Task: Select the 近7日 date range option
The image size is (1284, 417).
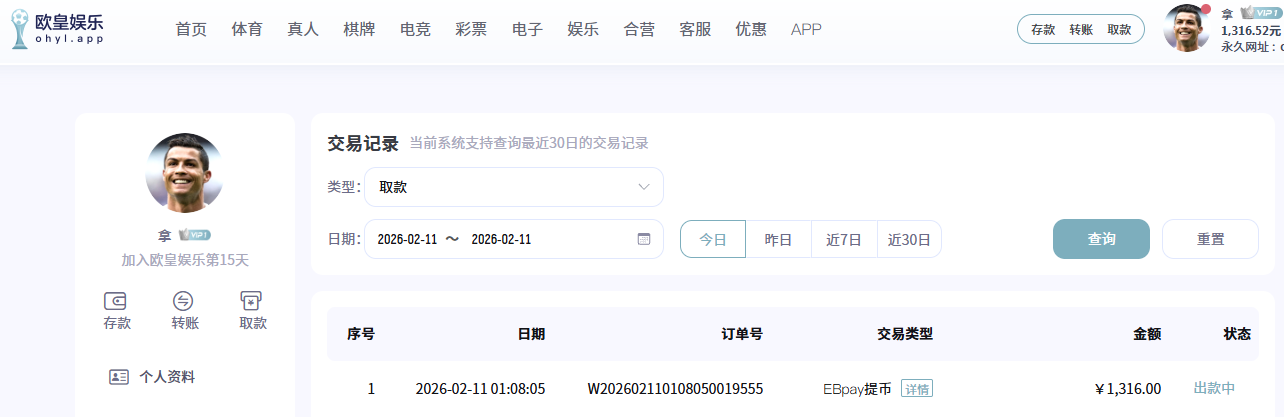Action: coord(843,239)
